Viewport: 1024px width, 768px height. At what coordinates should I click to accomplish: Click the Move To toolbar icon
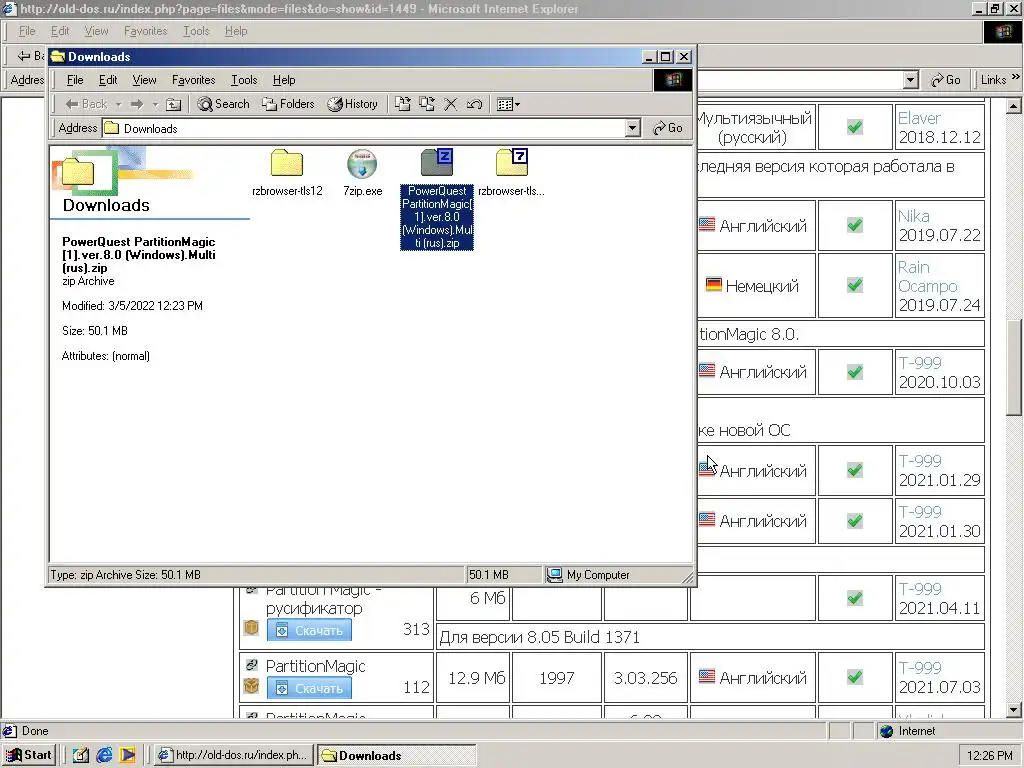[403, 104]
